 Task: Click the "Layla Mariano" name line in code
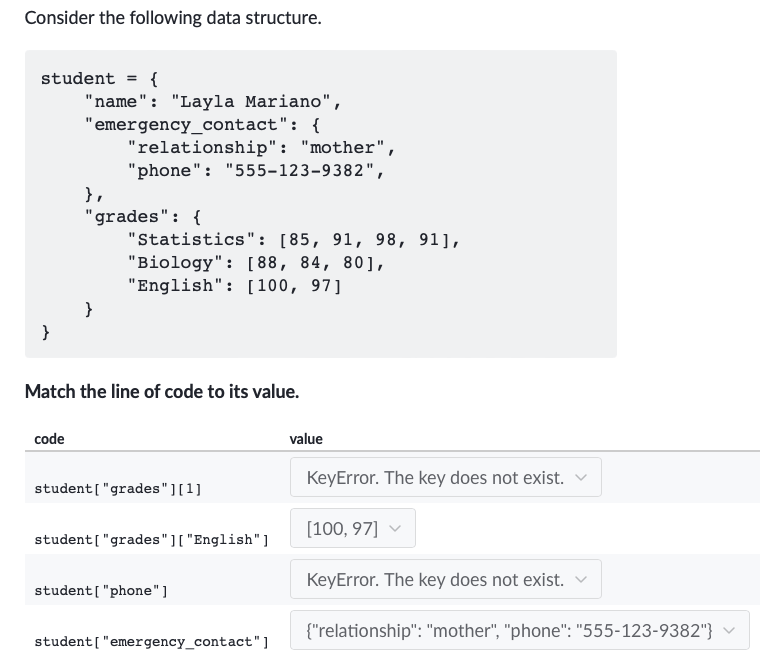pyautogui.click(x=213, y=101)
